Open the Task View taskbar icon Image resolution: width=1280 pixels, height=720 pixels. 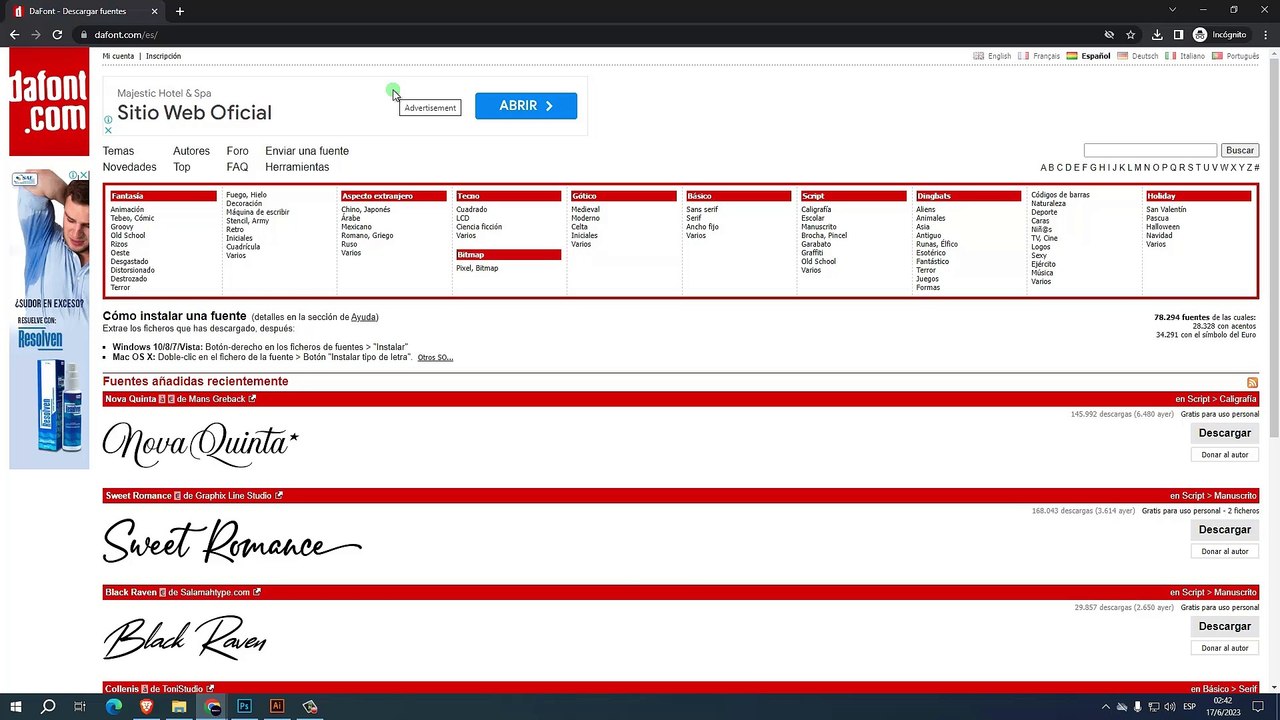point(80,707)
